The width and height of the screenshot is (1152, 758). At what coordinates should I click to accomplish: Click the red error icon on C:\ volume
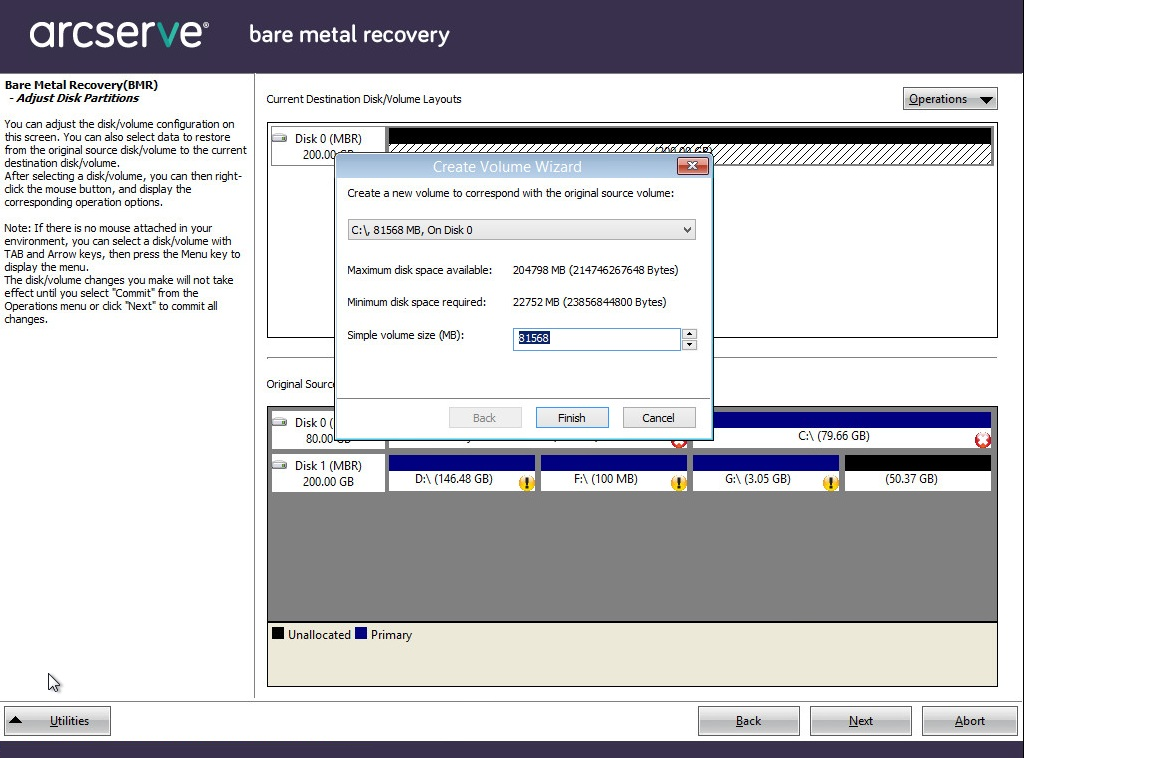click(982, 440)
